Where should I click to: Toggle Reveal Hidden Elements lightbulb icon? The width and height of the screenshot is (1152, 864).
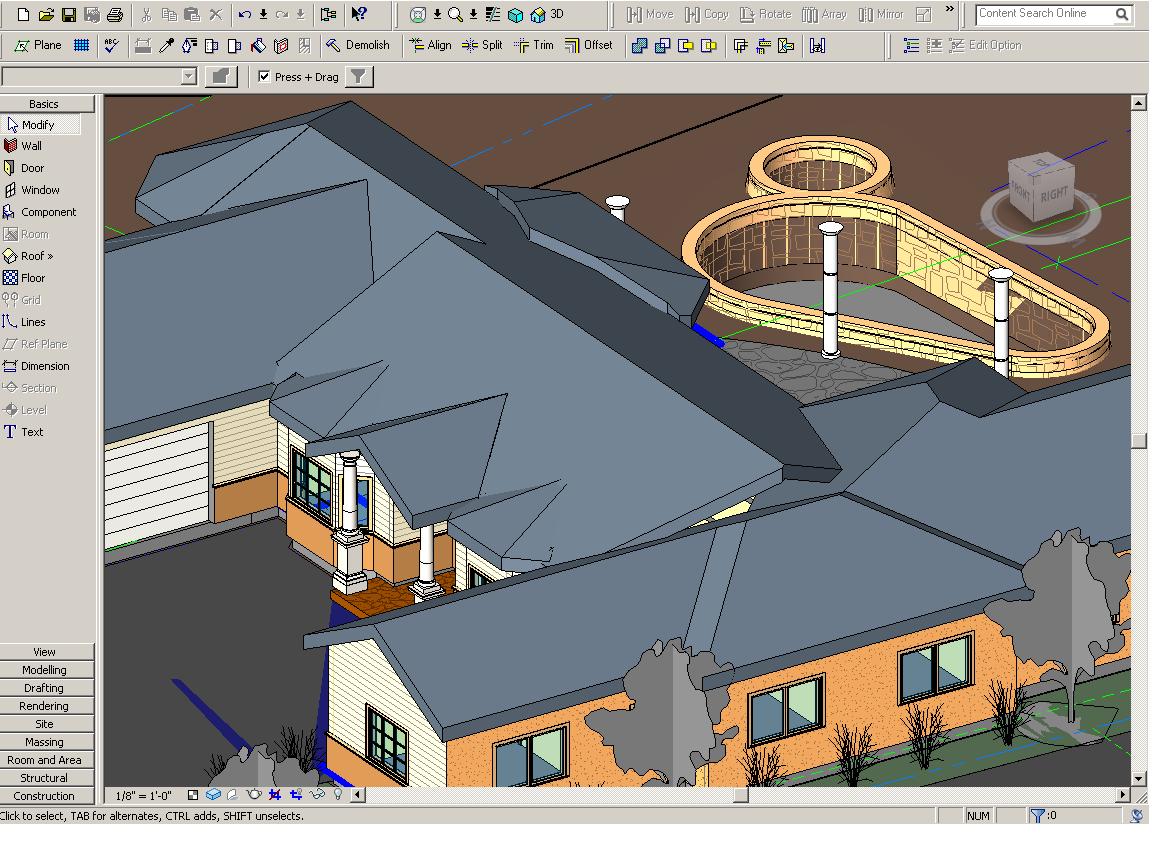coord(338,795)
